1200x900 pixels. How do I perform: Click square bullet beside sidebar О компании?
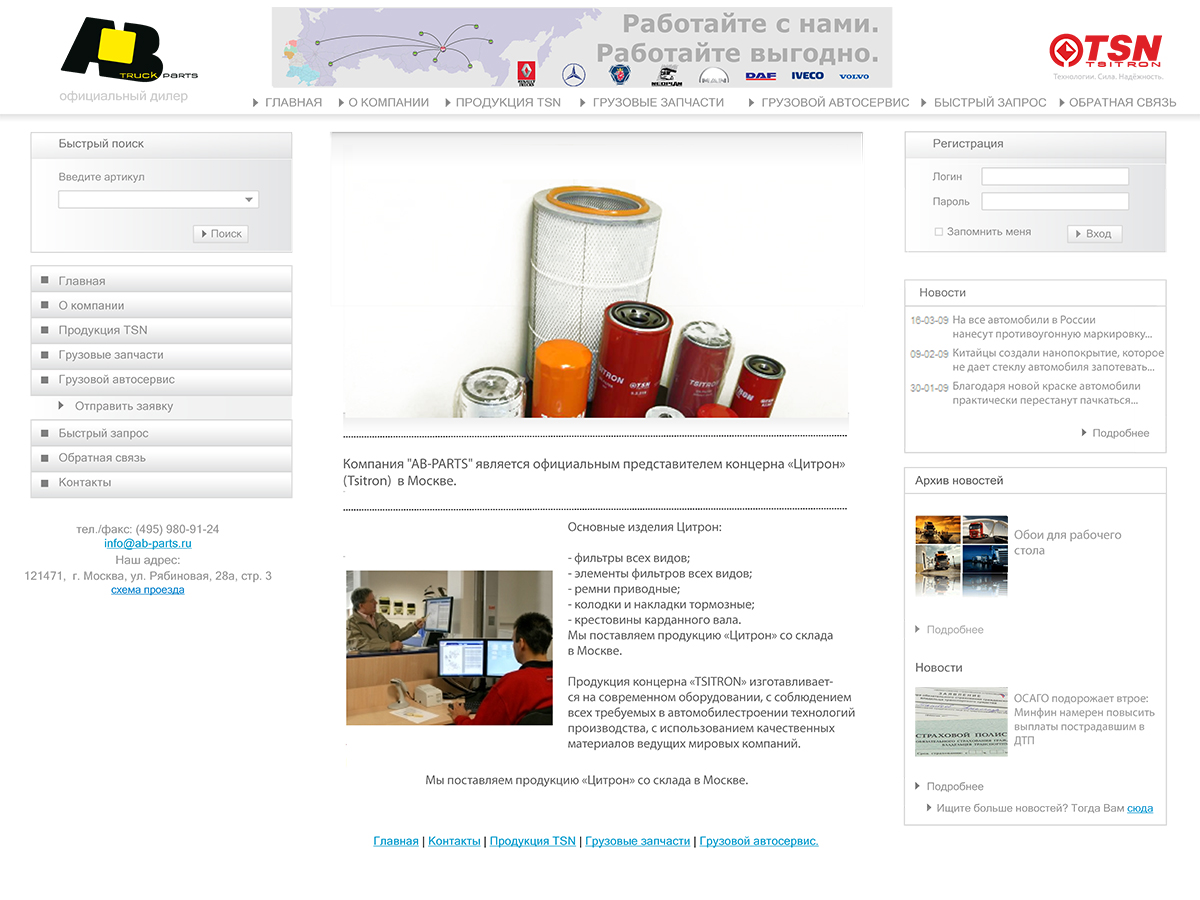click(x=44, y=305)
